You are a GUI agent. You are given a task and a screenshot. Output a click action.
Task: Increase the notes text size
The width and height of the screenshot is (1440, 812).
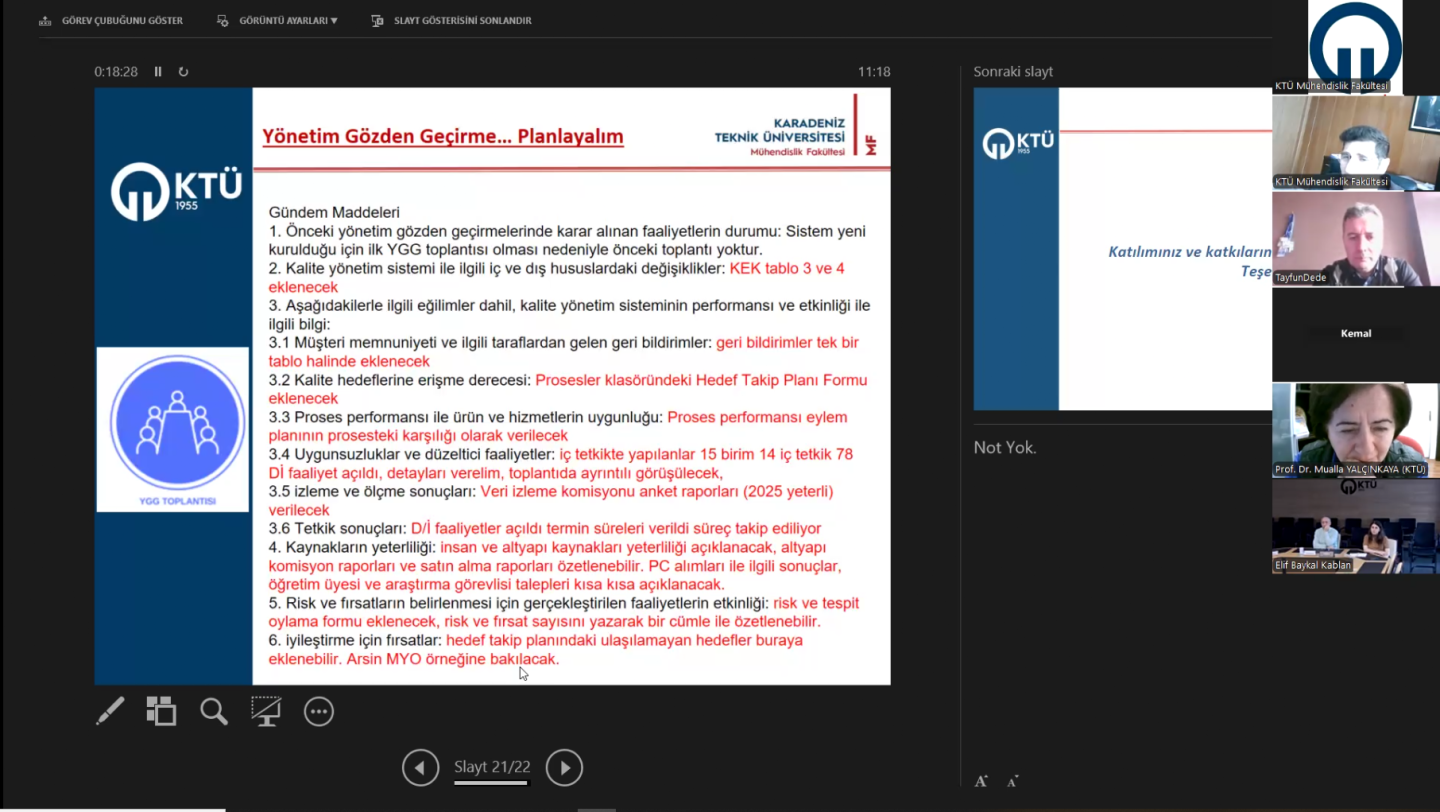[x=981, y=781]
